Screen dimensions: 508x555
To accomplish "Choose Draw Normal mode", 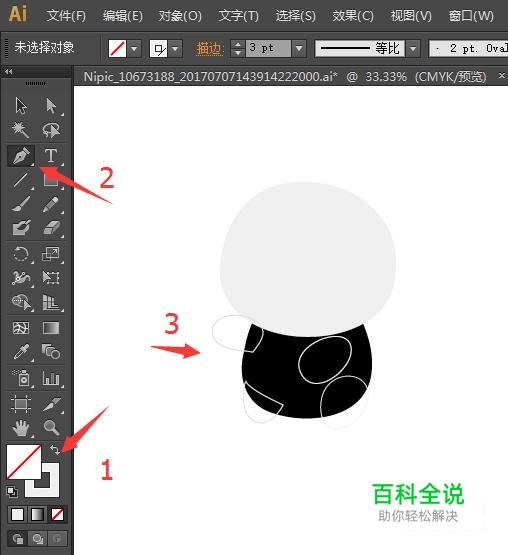I will pyautogui.click(x=17, y=539).
